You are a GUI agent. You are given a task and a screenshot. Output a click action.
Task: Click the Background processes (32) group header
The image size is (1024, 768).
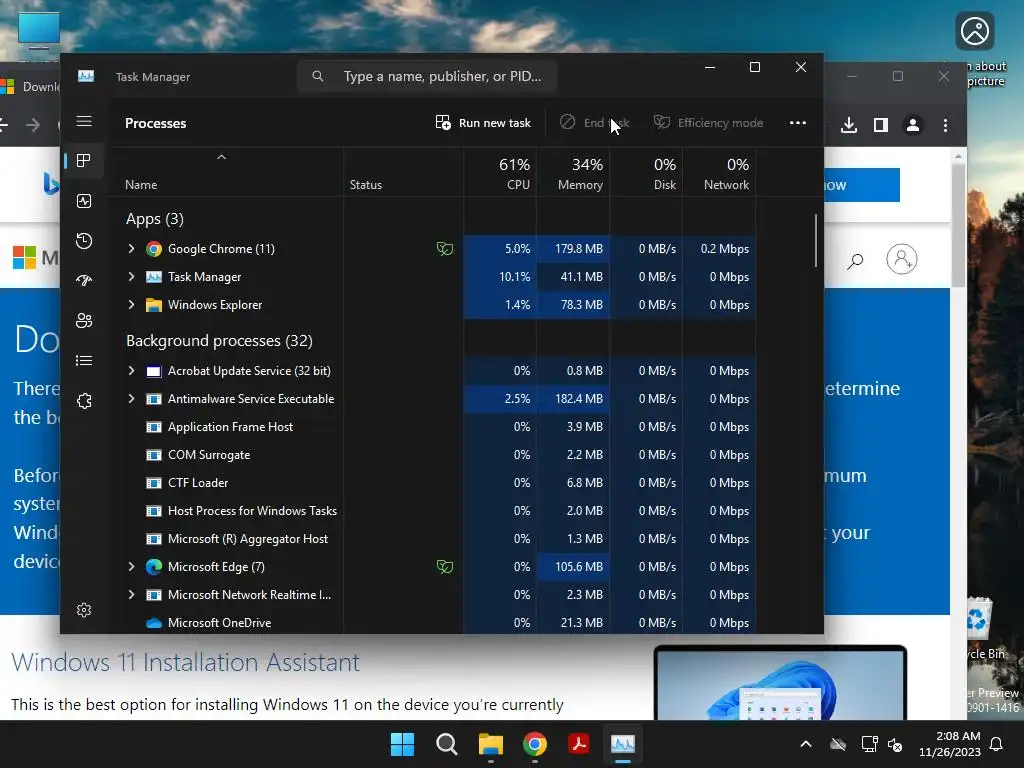click(219, 341)
